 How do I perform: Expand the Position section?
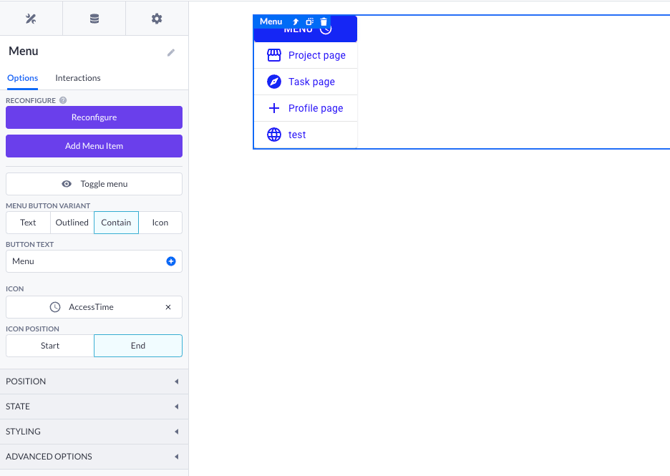pos(94,381)
